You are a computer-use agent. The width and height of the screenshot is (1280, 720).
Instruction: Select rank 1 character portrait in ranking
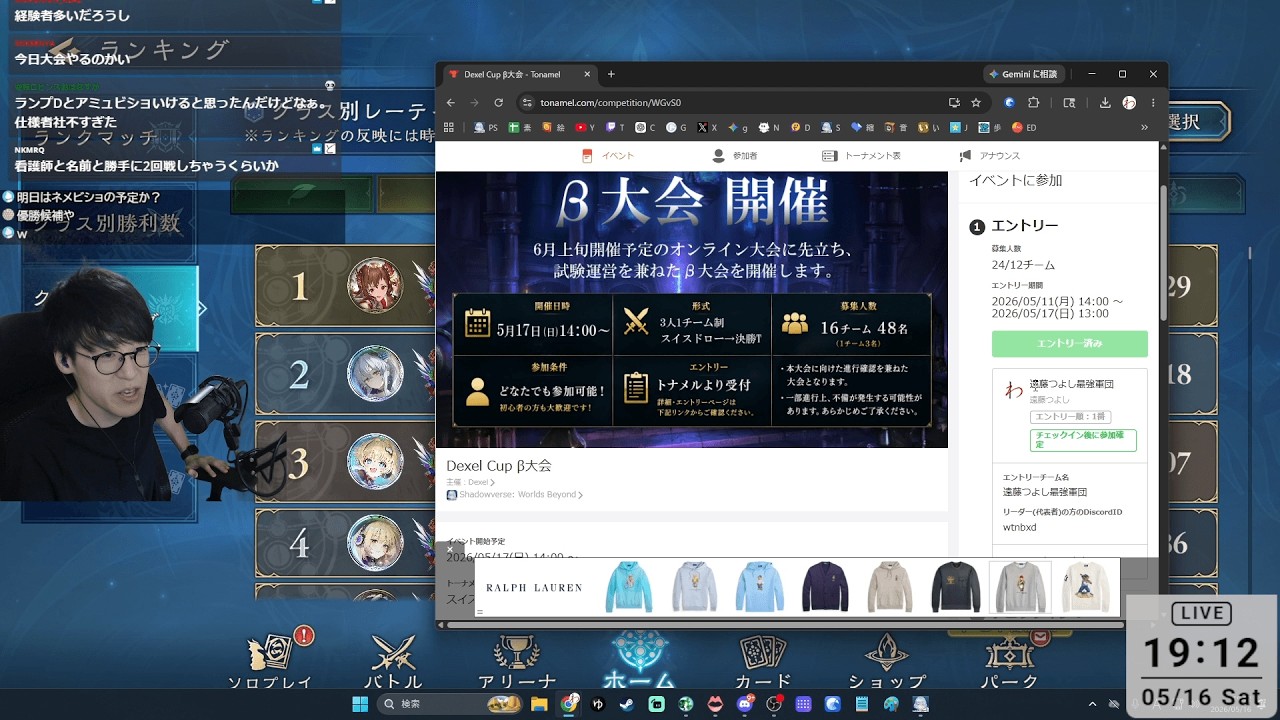coord(375,287)
